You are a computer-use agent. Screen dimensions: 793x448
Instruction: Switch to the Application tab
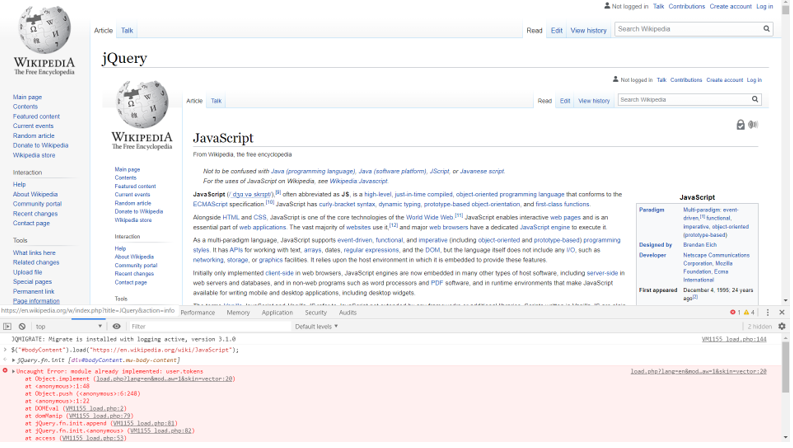(278, 314)
